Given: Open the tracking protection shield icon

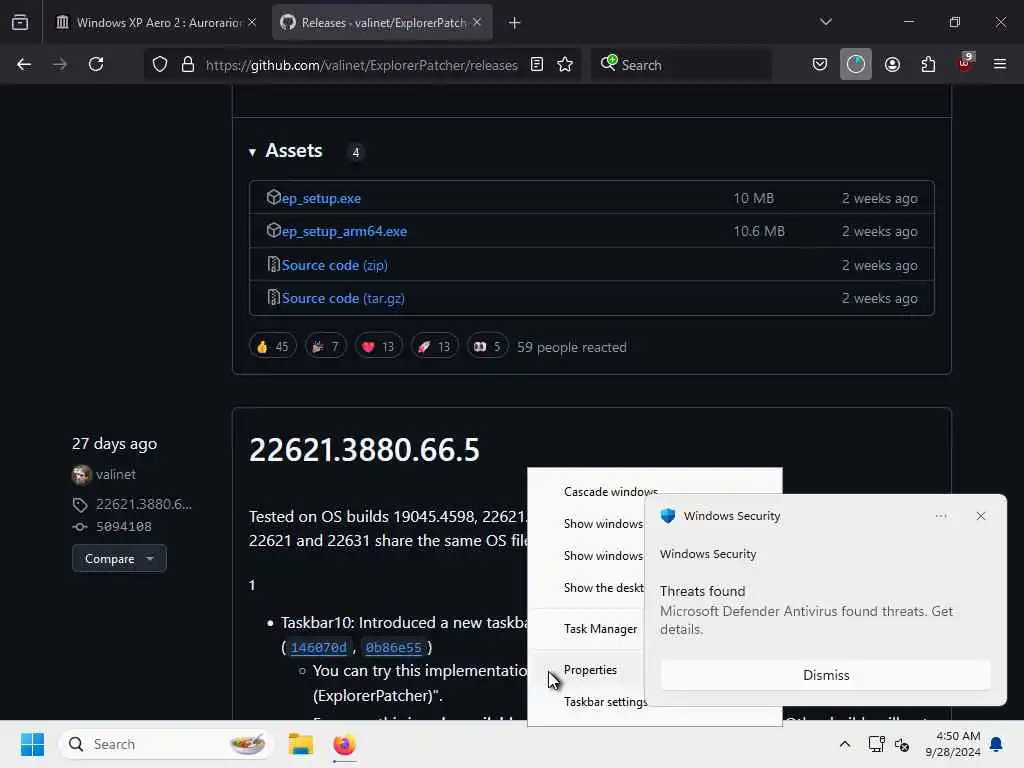Looking at the screenshot, I should coord(160,64).
